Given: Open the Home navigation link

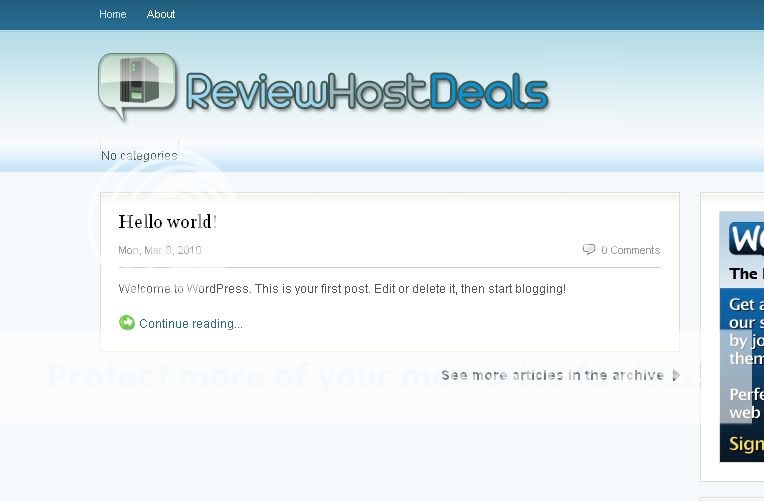Looking at the screenshot, I should [x=113, y=14].
